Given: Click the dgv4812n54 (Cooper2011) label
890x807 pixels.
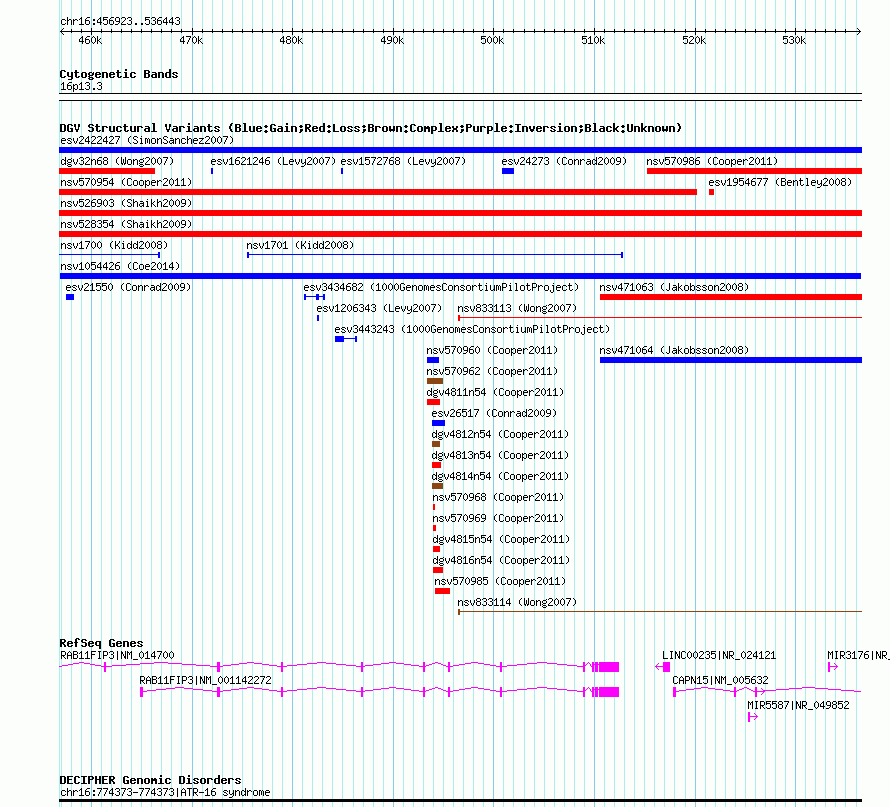Looking at the screenshot, I should click(500, 434).
